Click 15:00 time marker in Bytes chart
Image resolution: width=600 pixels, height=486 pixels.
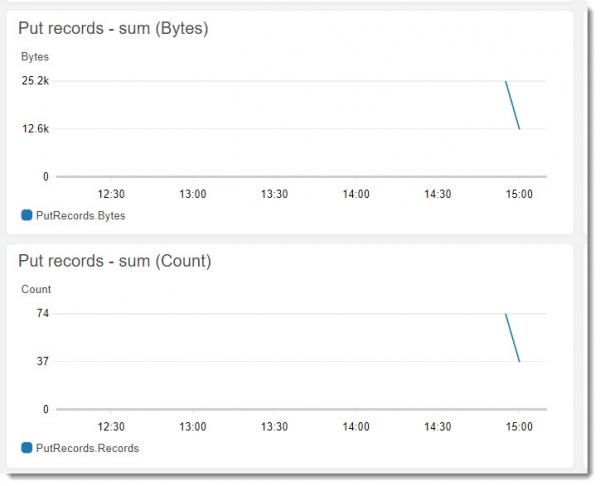519,194
